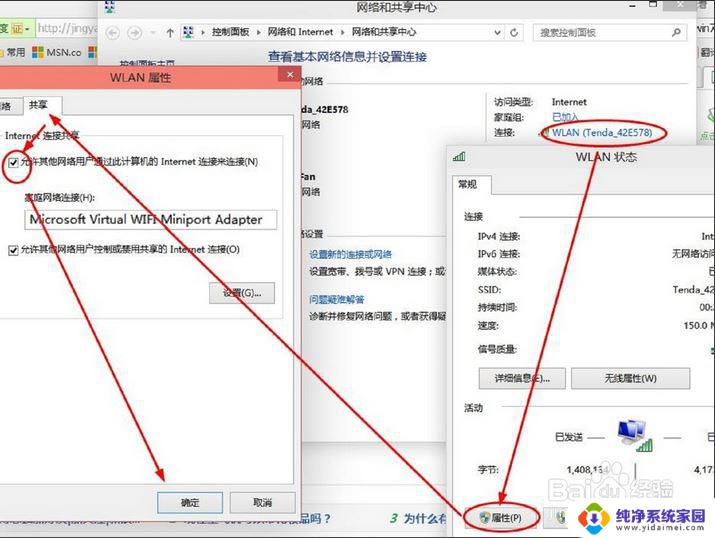Expand chevron after 控制面板 breadcrumb
Screen dimensions: 715x538
click(259, 32)
